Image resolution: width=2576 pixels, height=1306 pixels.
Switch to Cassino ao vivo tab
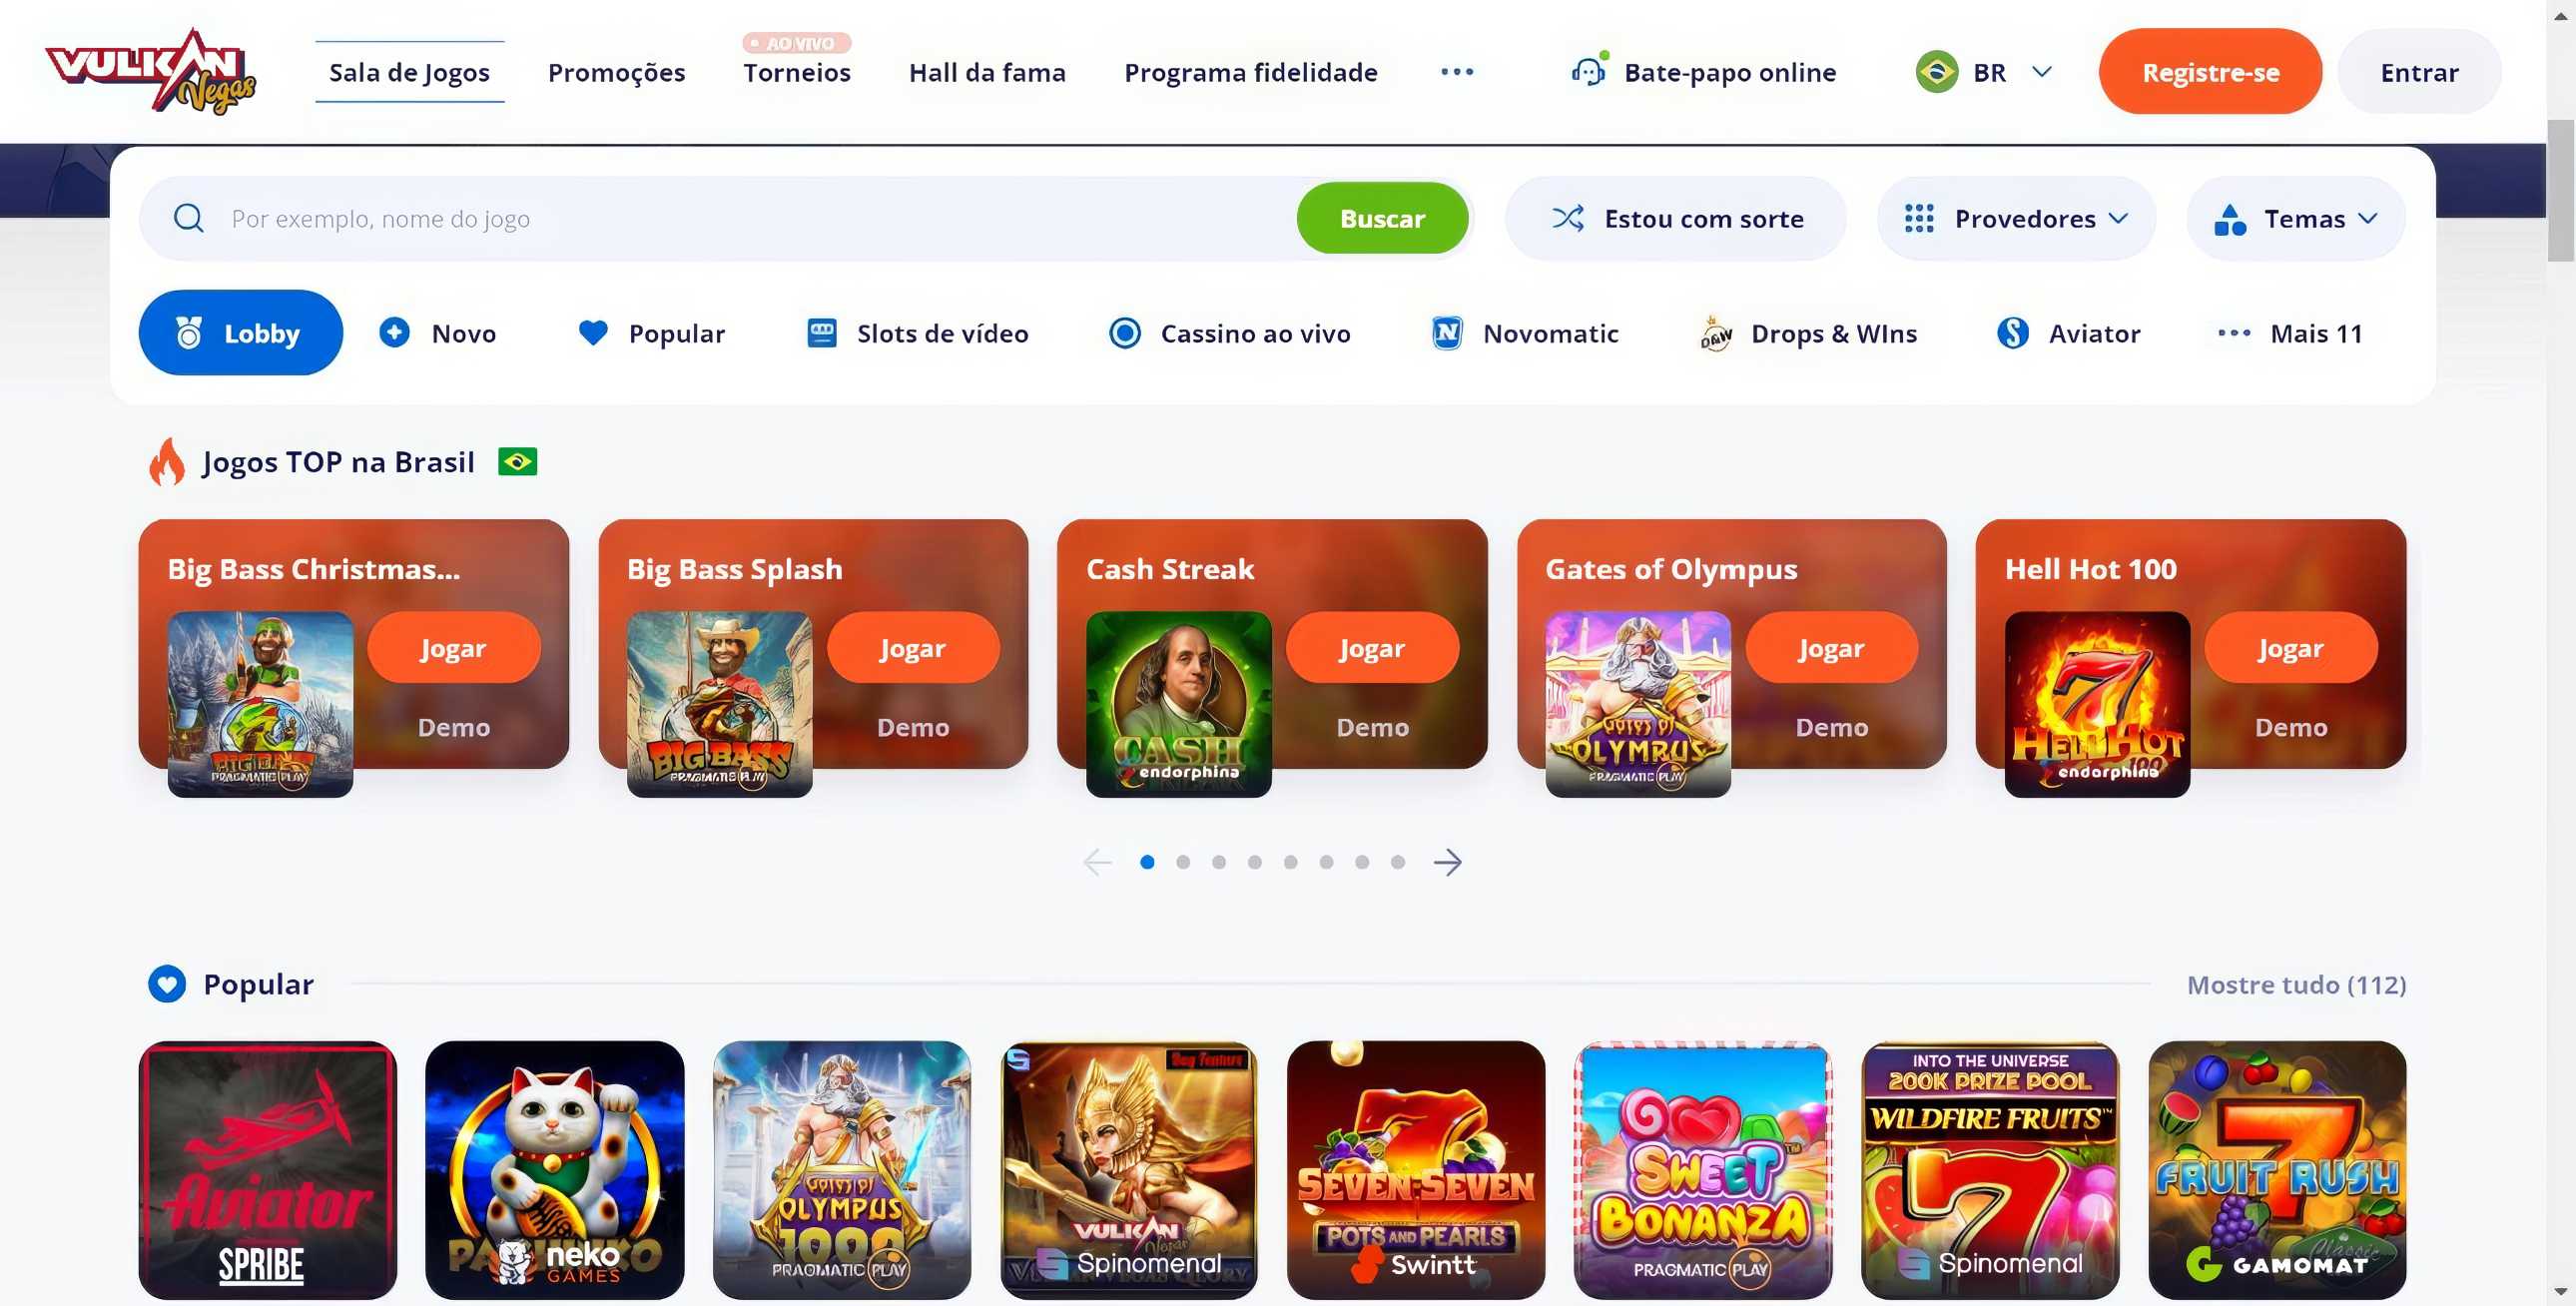coord(1230,333)
